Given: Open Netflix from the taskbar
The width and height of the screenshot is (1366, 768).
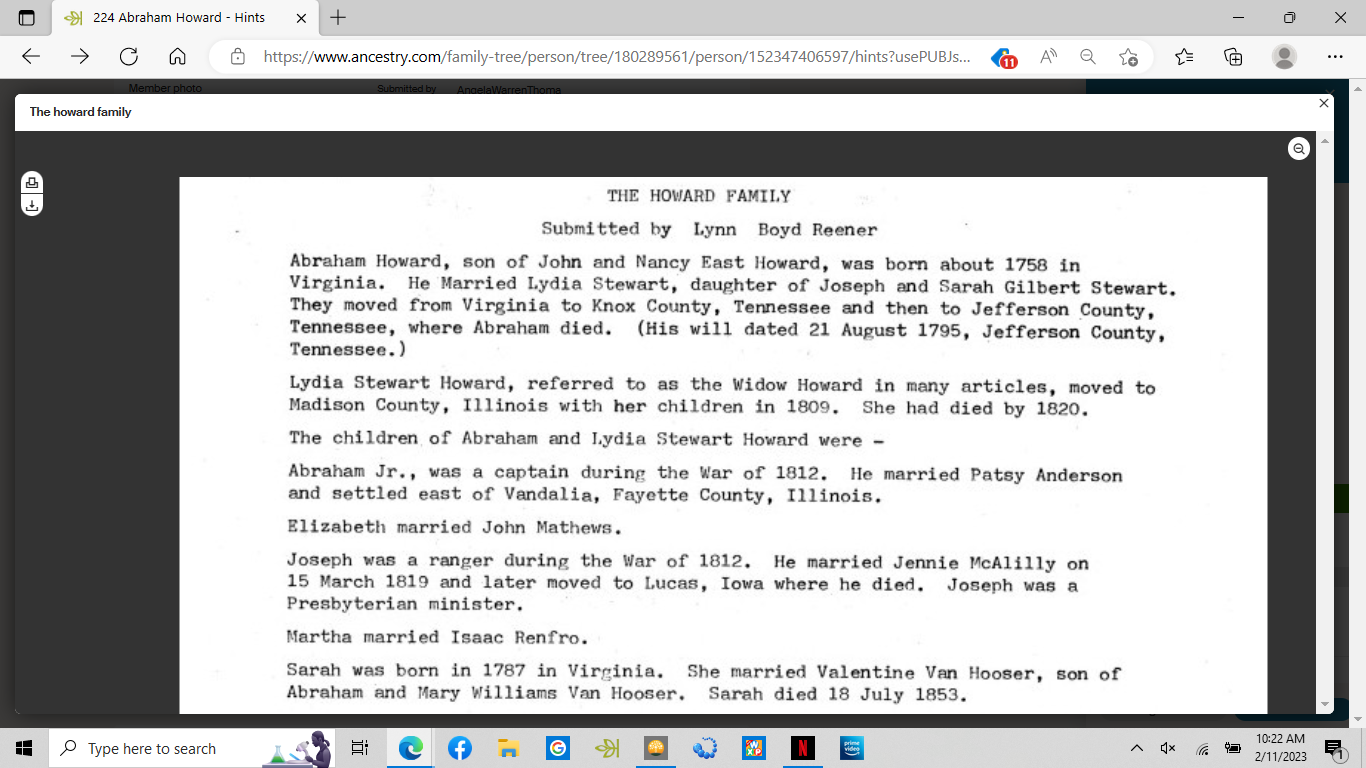Looking at the screenshot, I should click(x=802, y=748).
